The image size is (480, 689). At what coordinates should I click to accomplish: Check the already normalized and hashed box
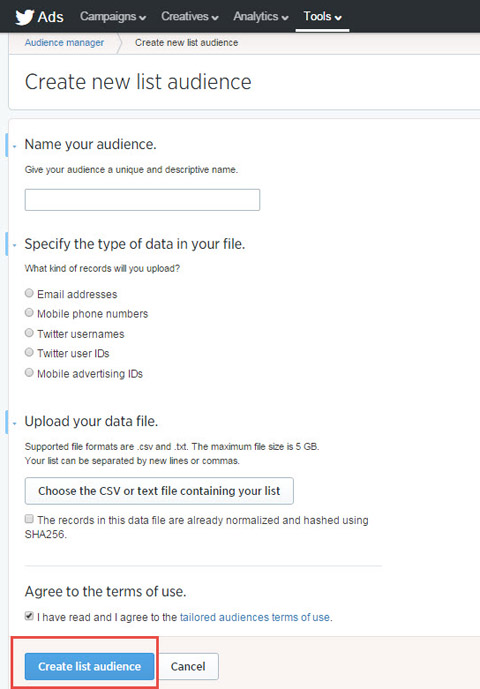pos(29,519)
